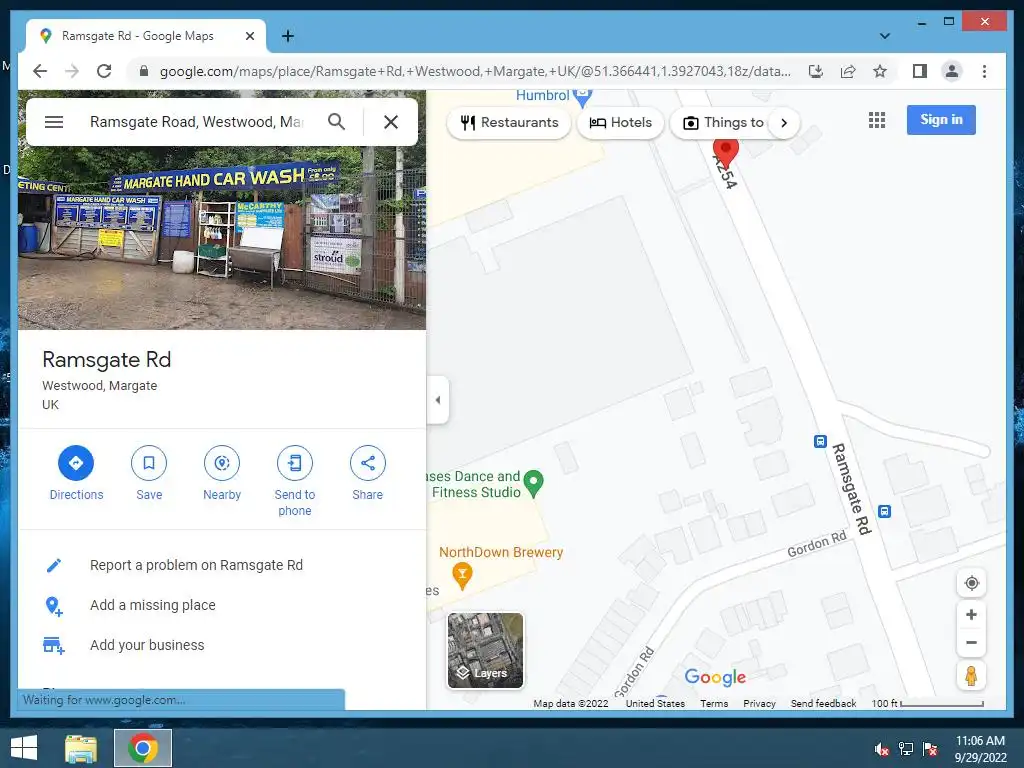Click the Street View pegman
This screenshot has height=768, width=1024.
tap(971, 676)
